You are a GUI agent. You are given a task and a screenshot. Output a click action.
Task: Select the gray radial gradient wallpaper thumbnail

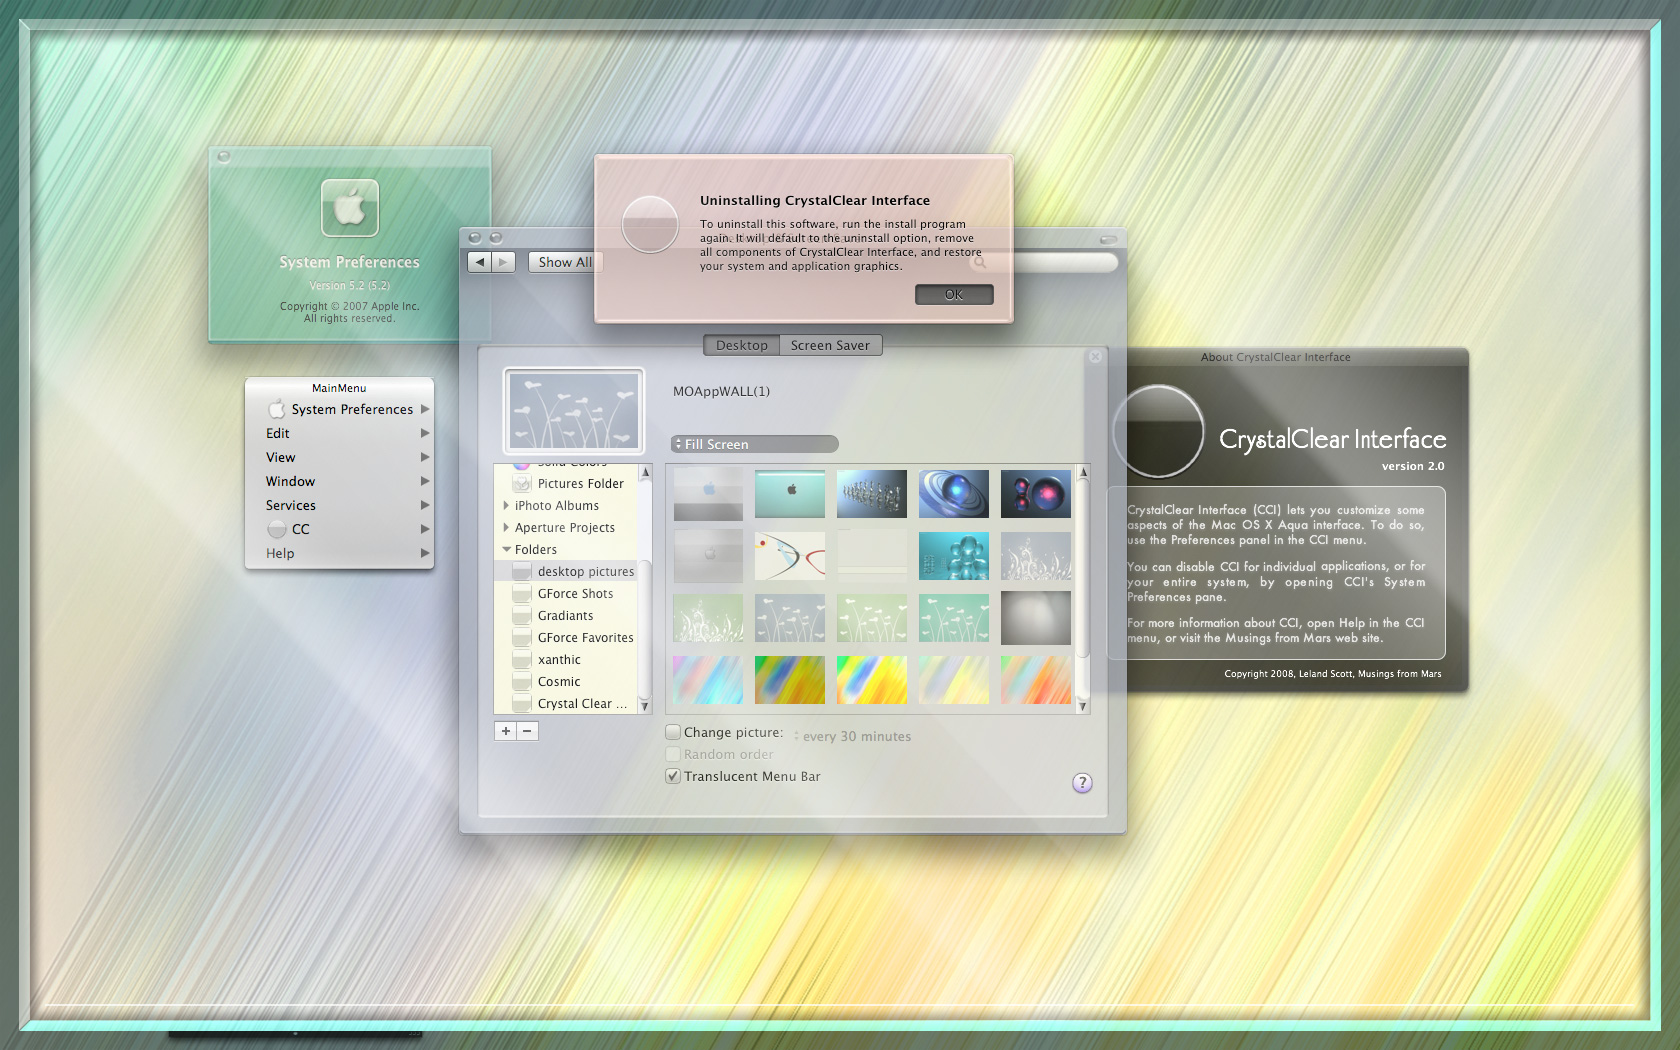1036,618
